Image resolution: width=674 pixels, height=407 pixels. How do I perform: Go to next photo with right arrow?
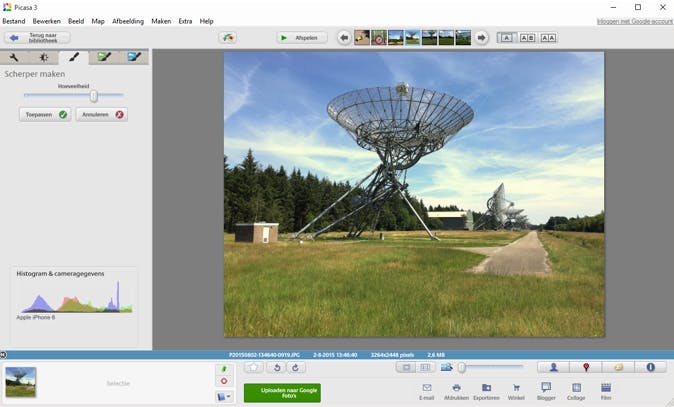pos(481,38)
